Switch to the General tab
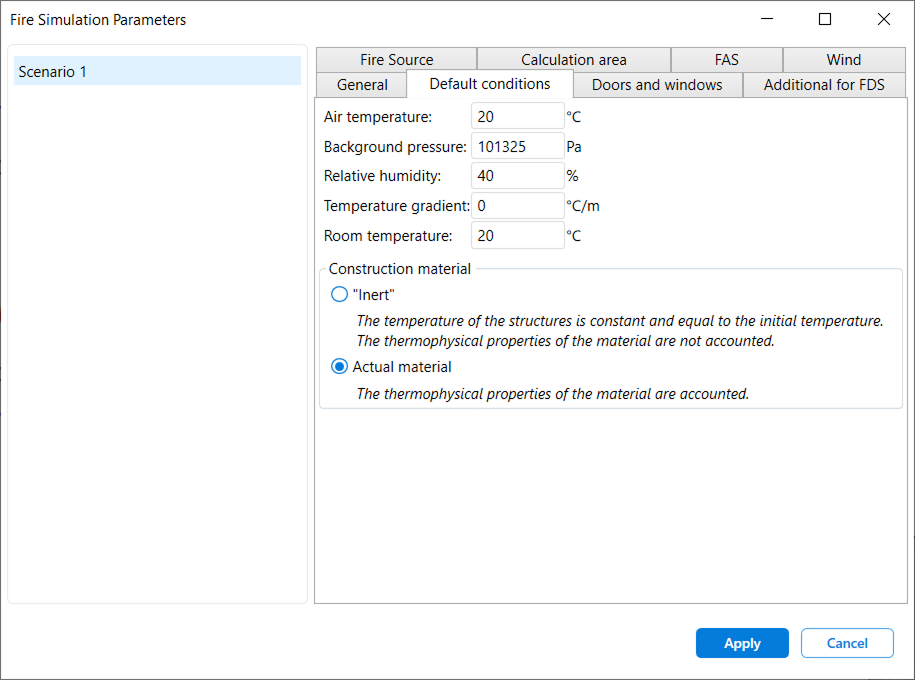915x680 pixels. (360, 85)
